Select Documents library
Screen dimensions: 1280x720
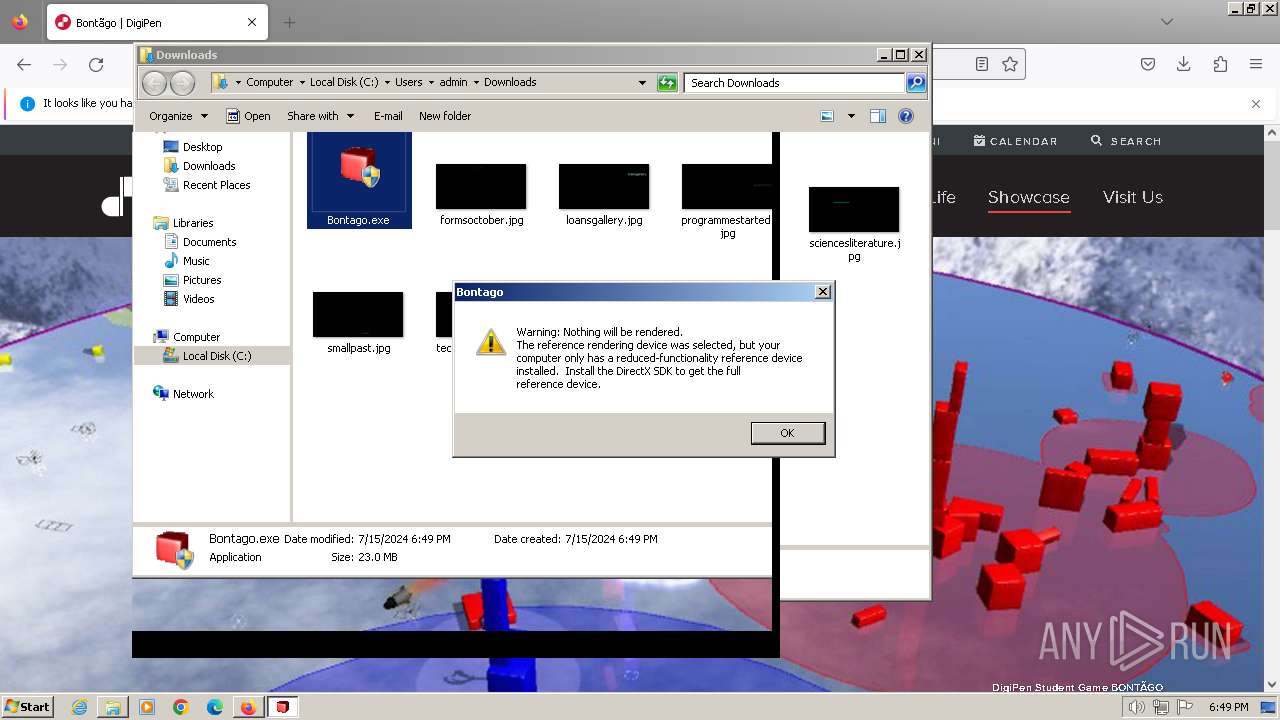click(209, 242)
